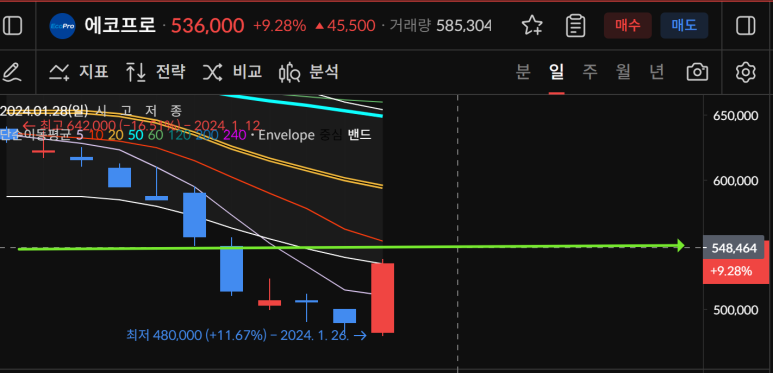Viewport: 773px width, 373px height.
Task: Open the memo clipboard icon
Action: click(575, 26)
